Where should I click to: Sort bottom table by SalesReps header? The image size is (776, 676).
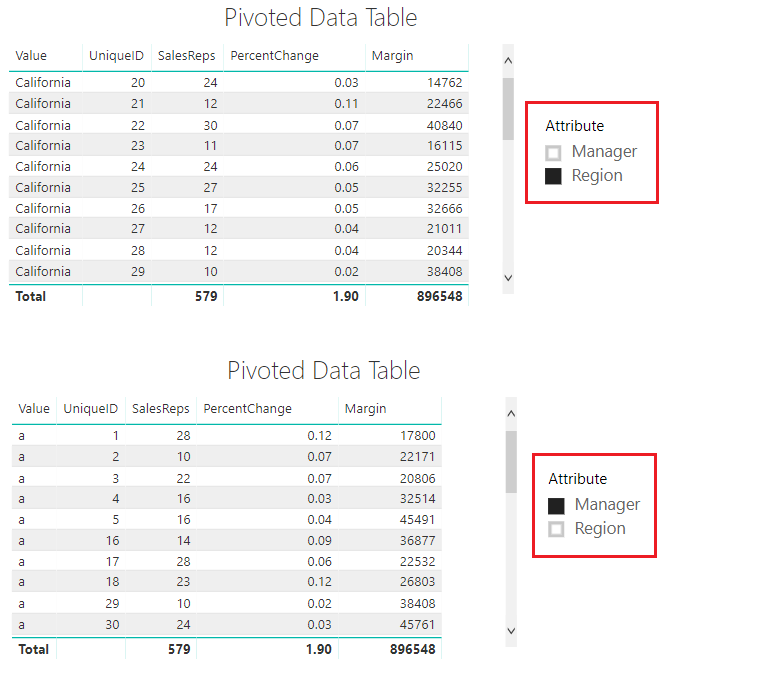[160, 409]
